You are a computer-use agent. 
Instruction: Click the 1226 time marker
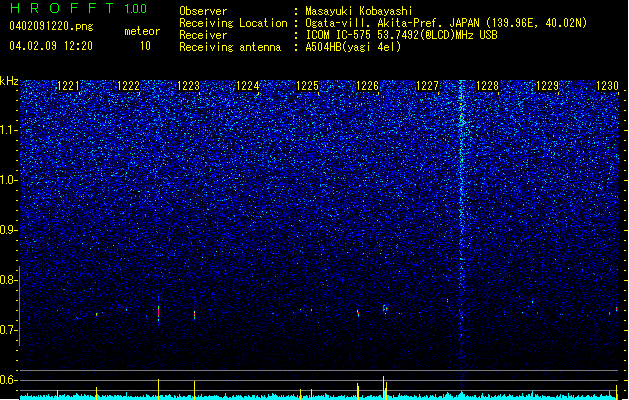[368, 86]
